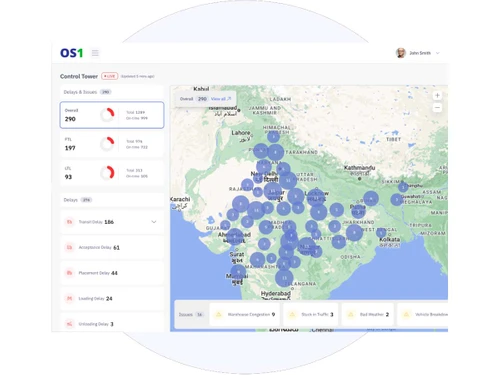
Task: Select the LTL 93 card
Action: pos(112,173)
